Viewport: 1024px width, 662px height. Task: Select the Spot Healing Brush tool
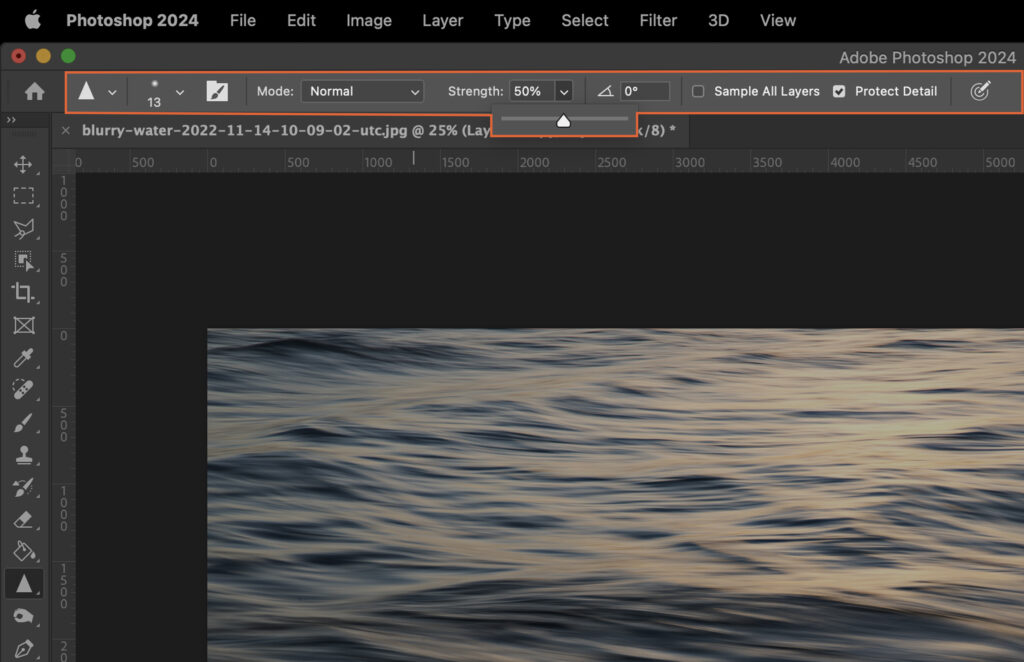click(x=23, y=390)
